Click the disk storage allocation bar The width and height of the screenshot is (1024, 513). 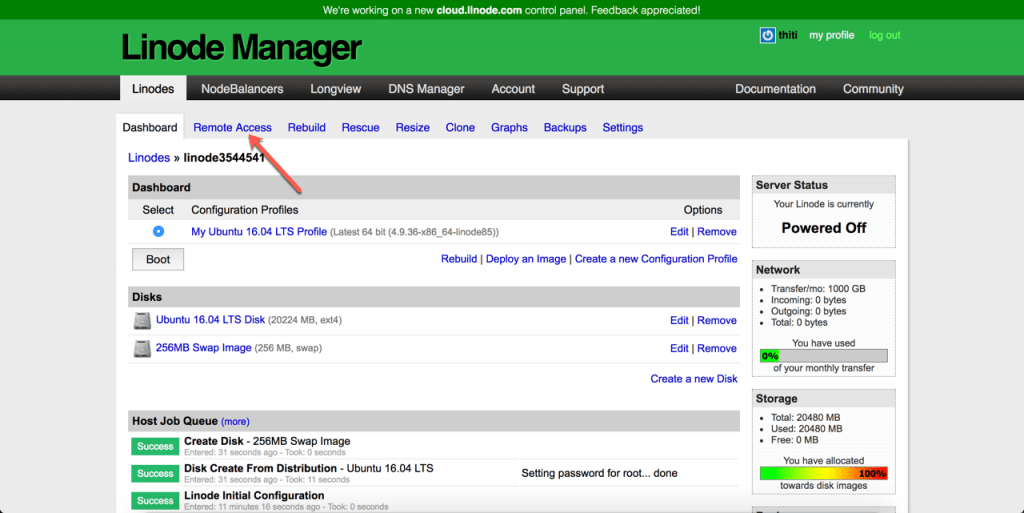coord(823,473)
